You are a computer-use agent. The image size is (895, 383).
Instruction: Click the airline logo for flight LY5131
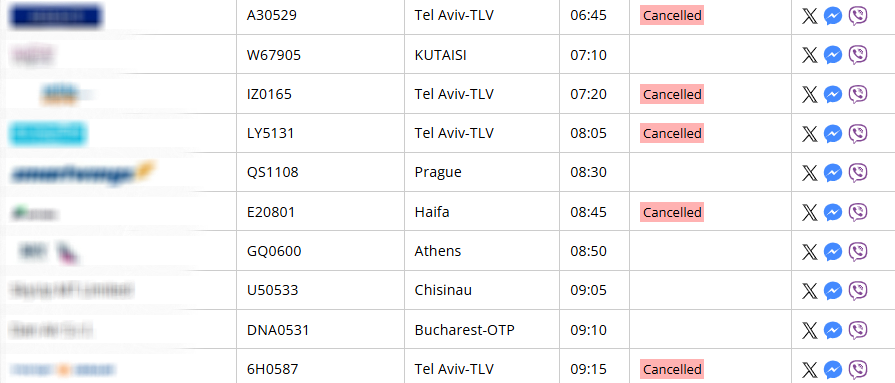[48, 134]
